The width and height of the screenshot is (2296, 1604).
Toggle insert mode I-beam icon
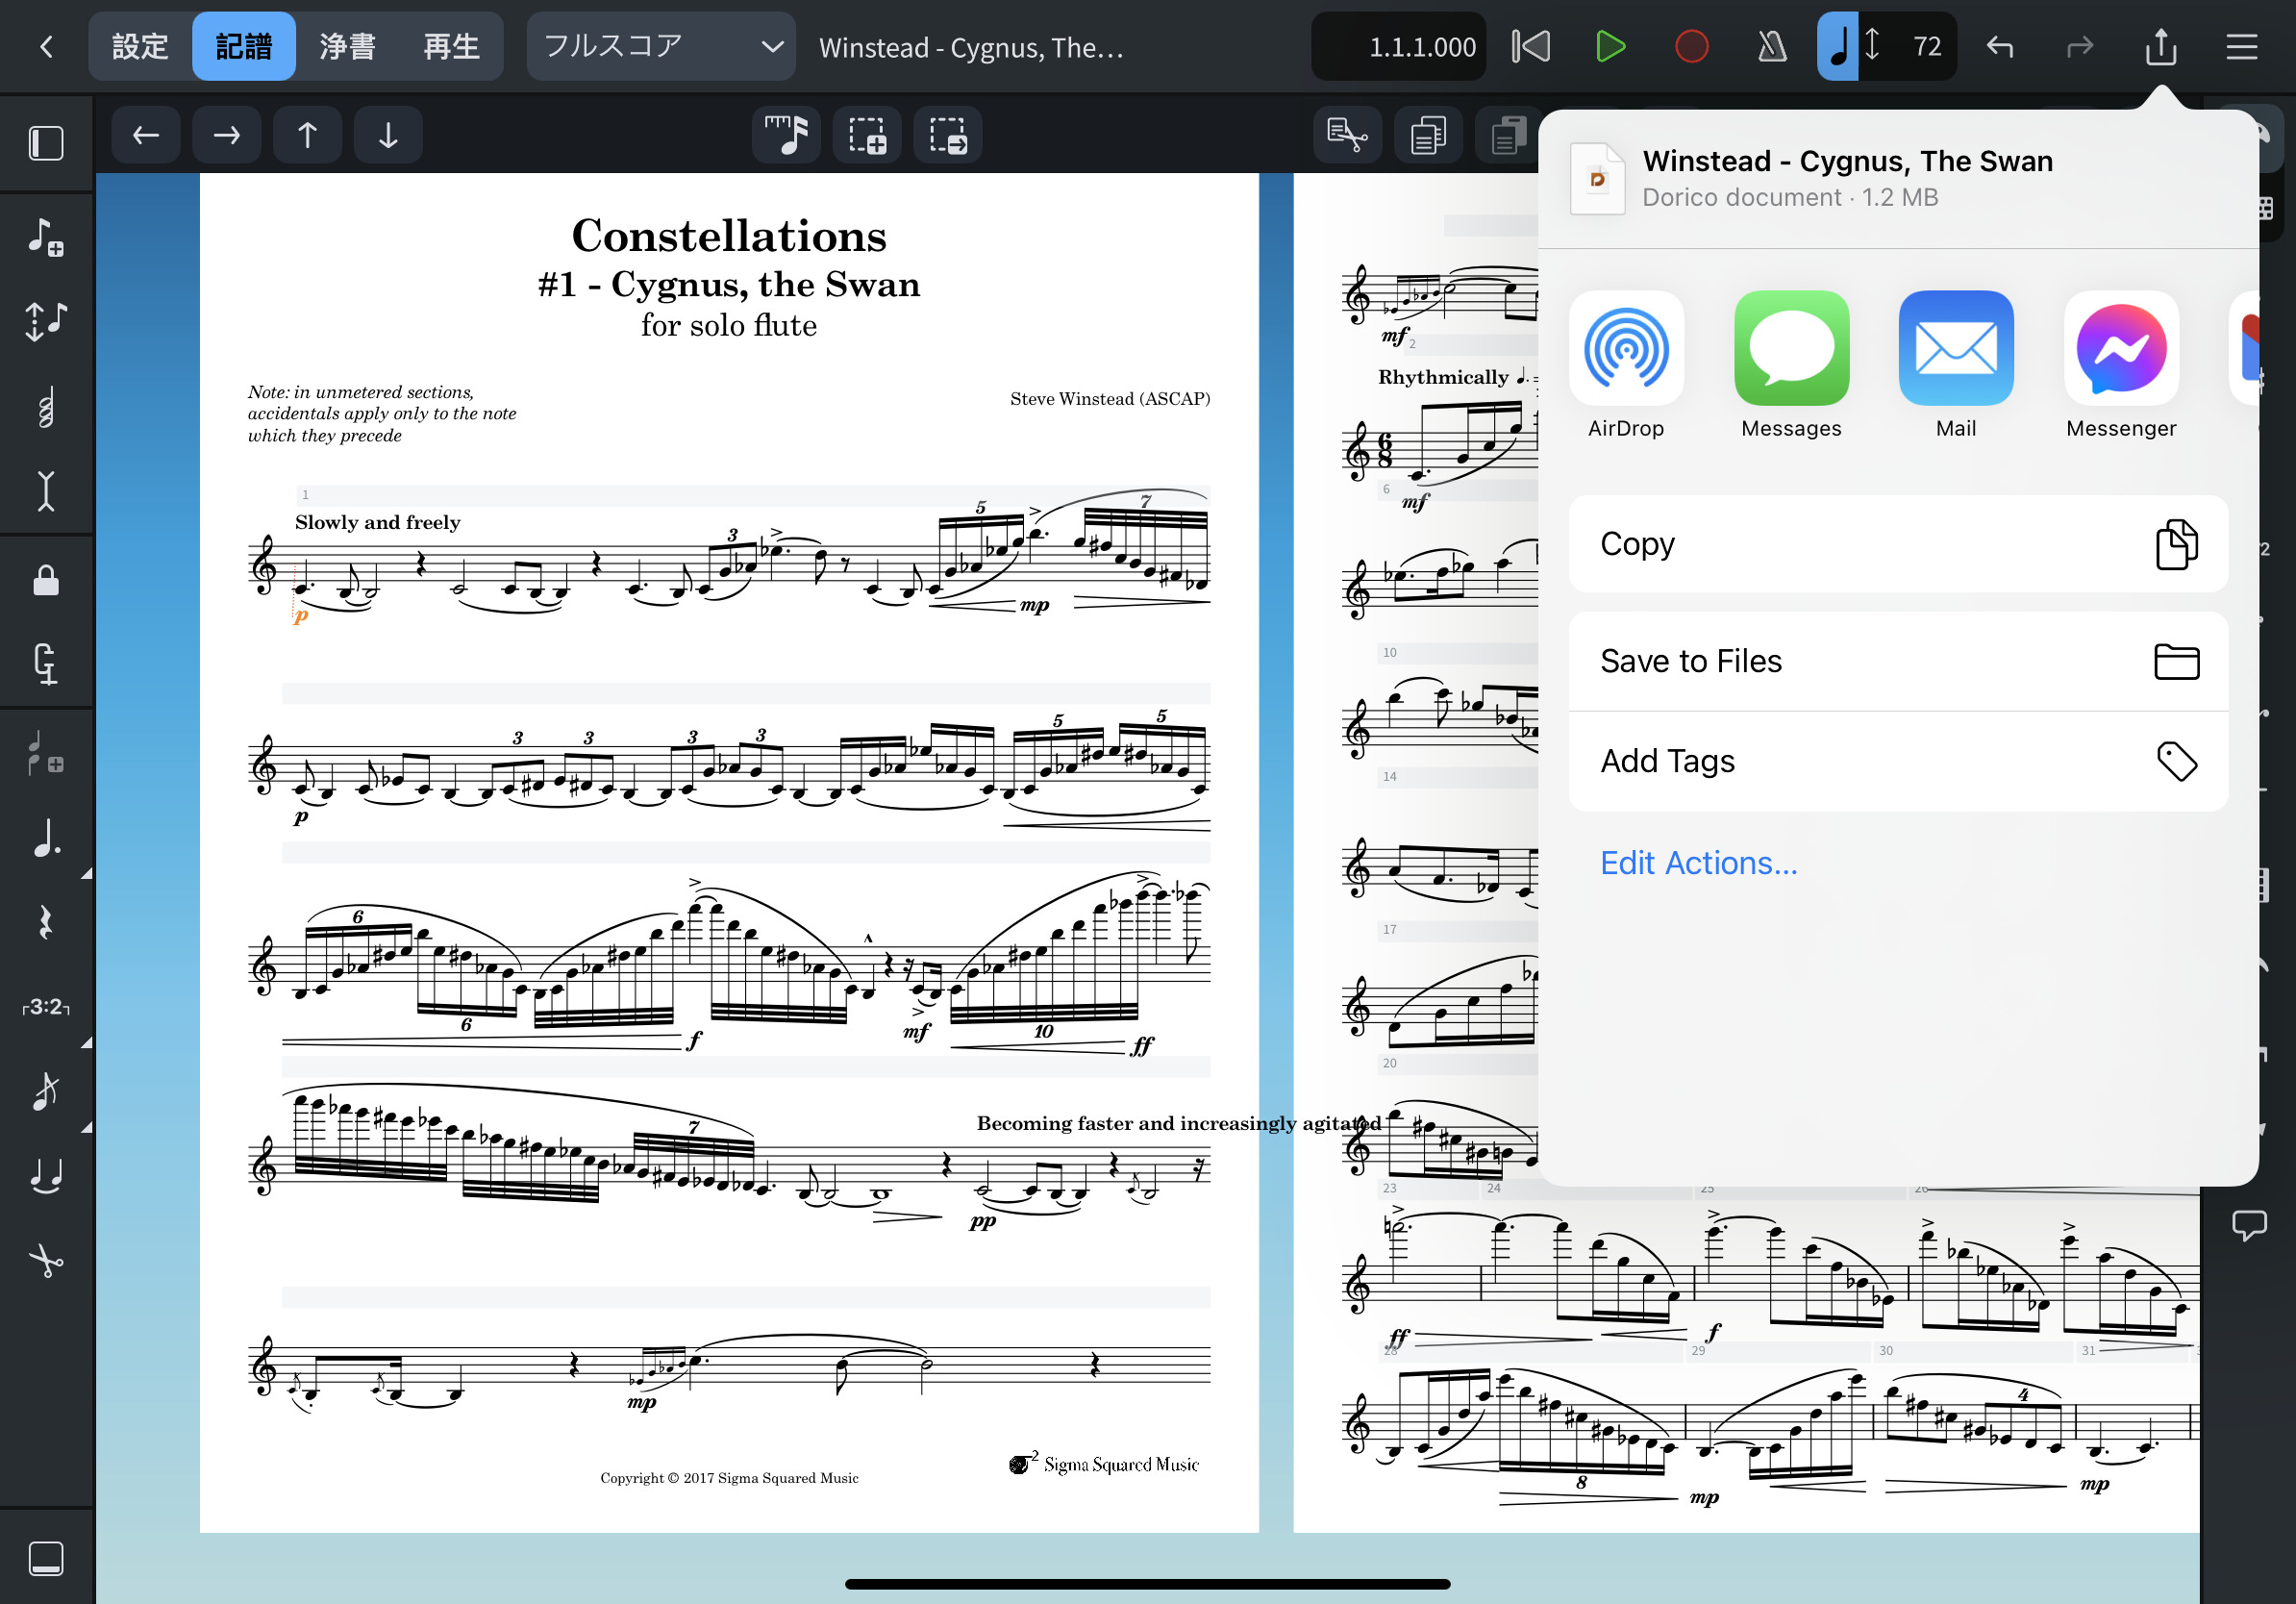46,491
